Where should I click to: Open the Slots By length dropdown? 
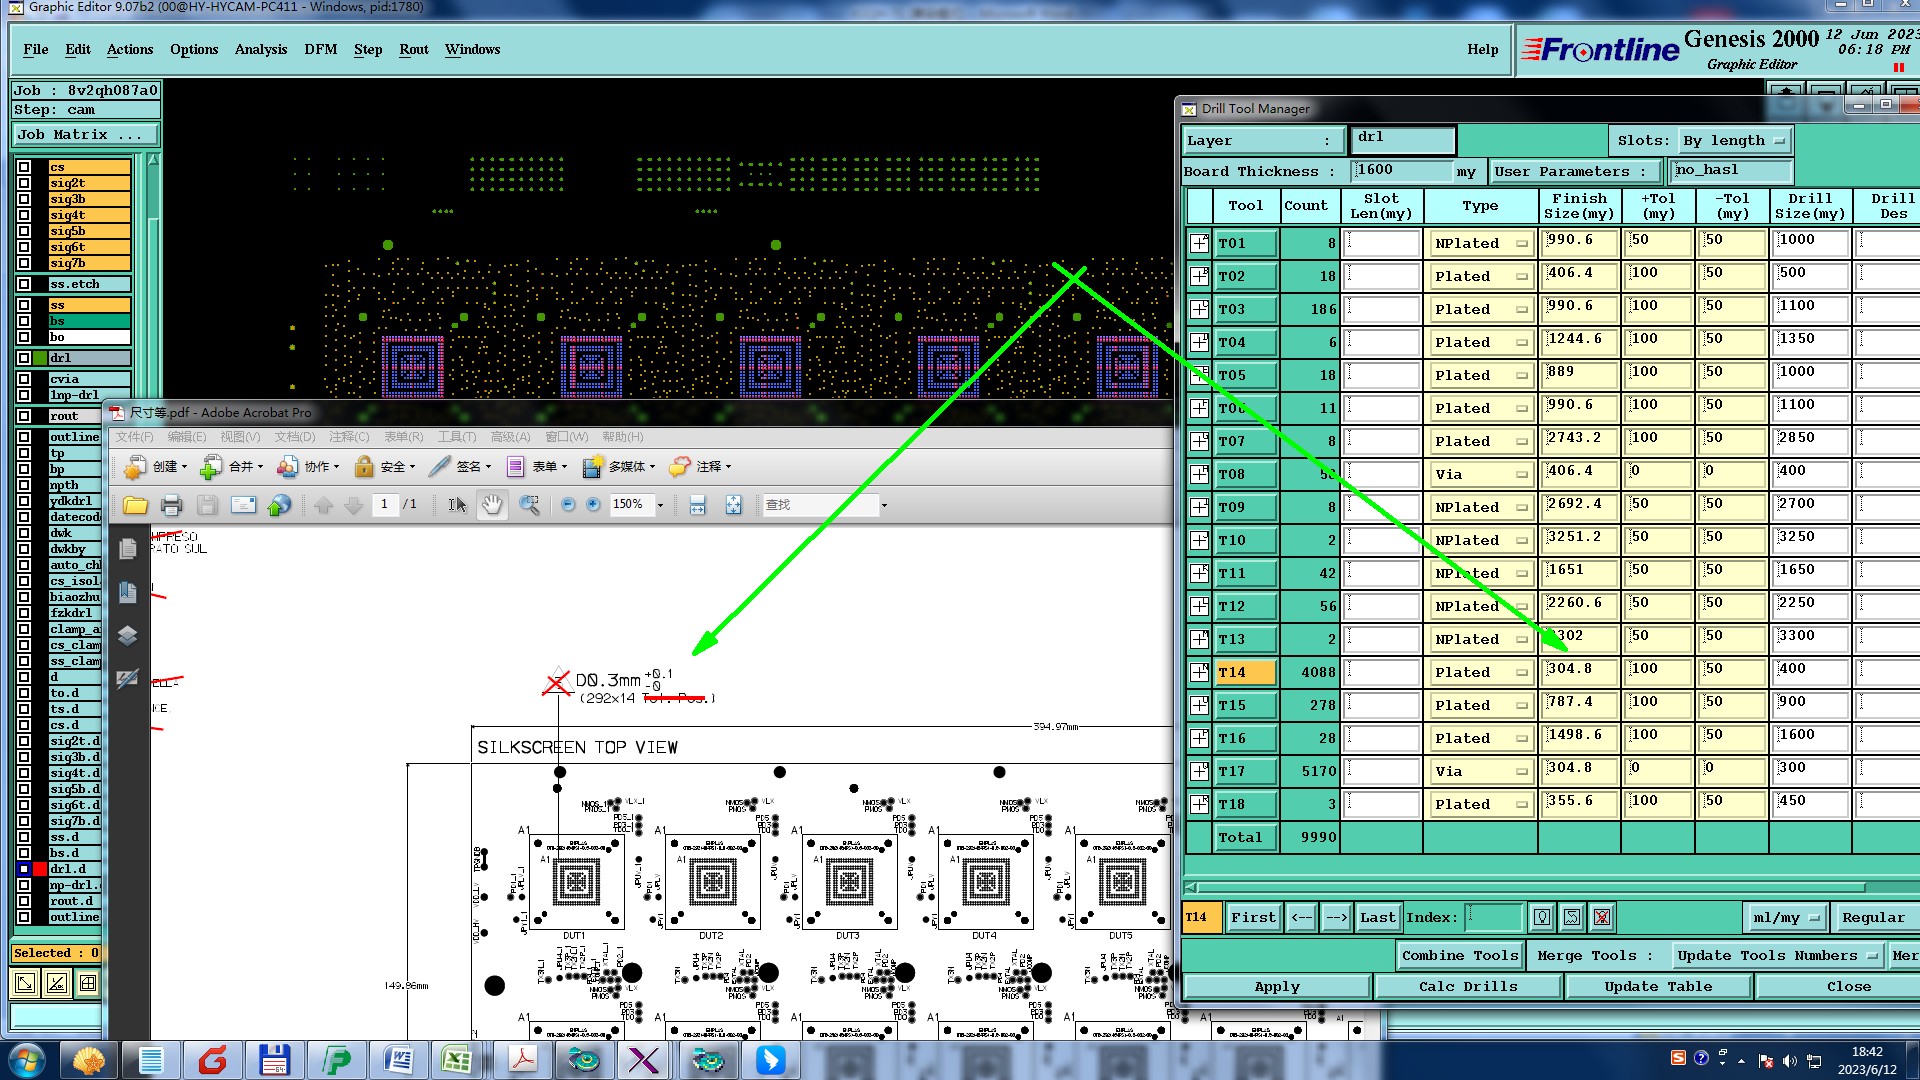click(1735, 141)
